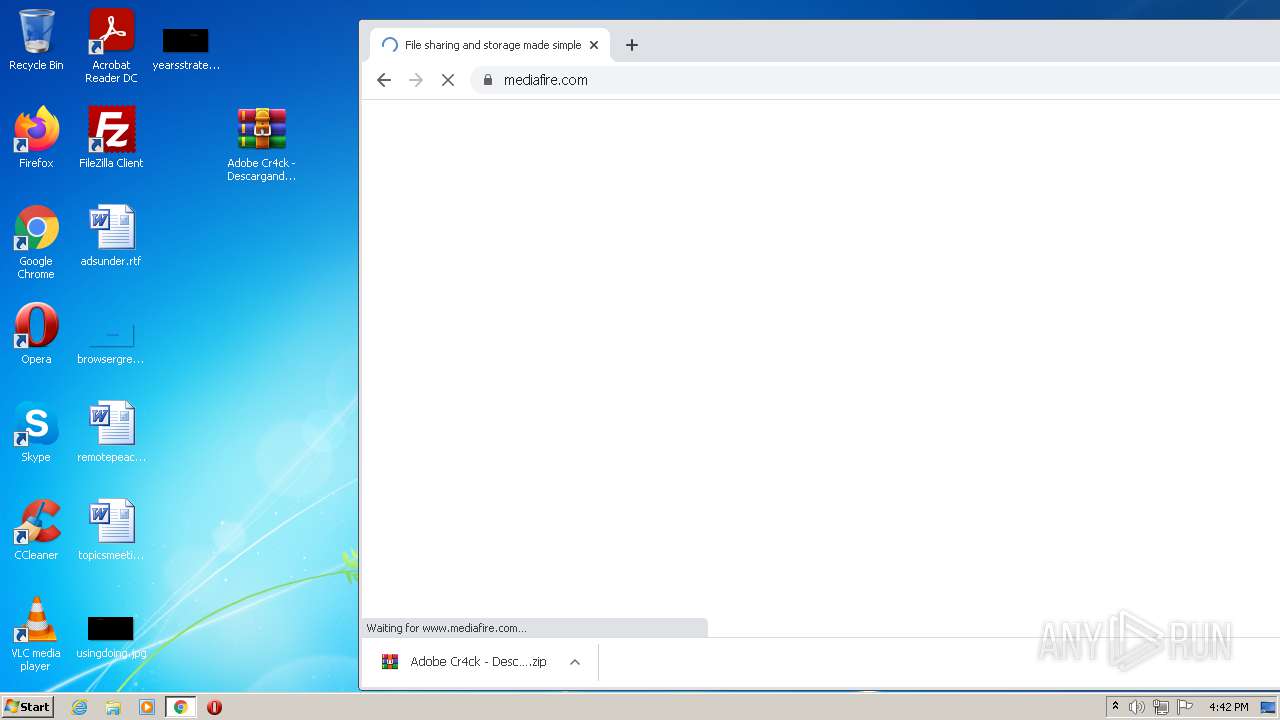Select usingdoing.jpg image file
Viewport: 1280px width, 720px height.
[111, 637]
